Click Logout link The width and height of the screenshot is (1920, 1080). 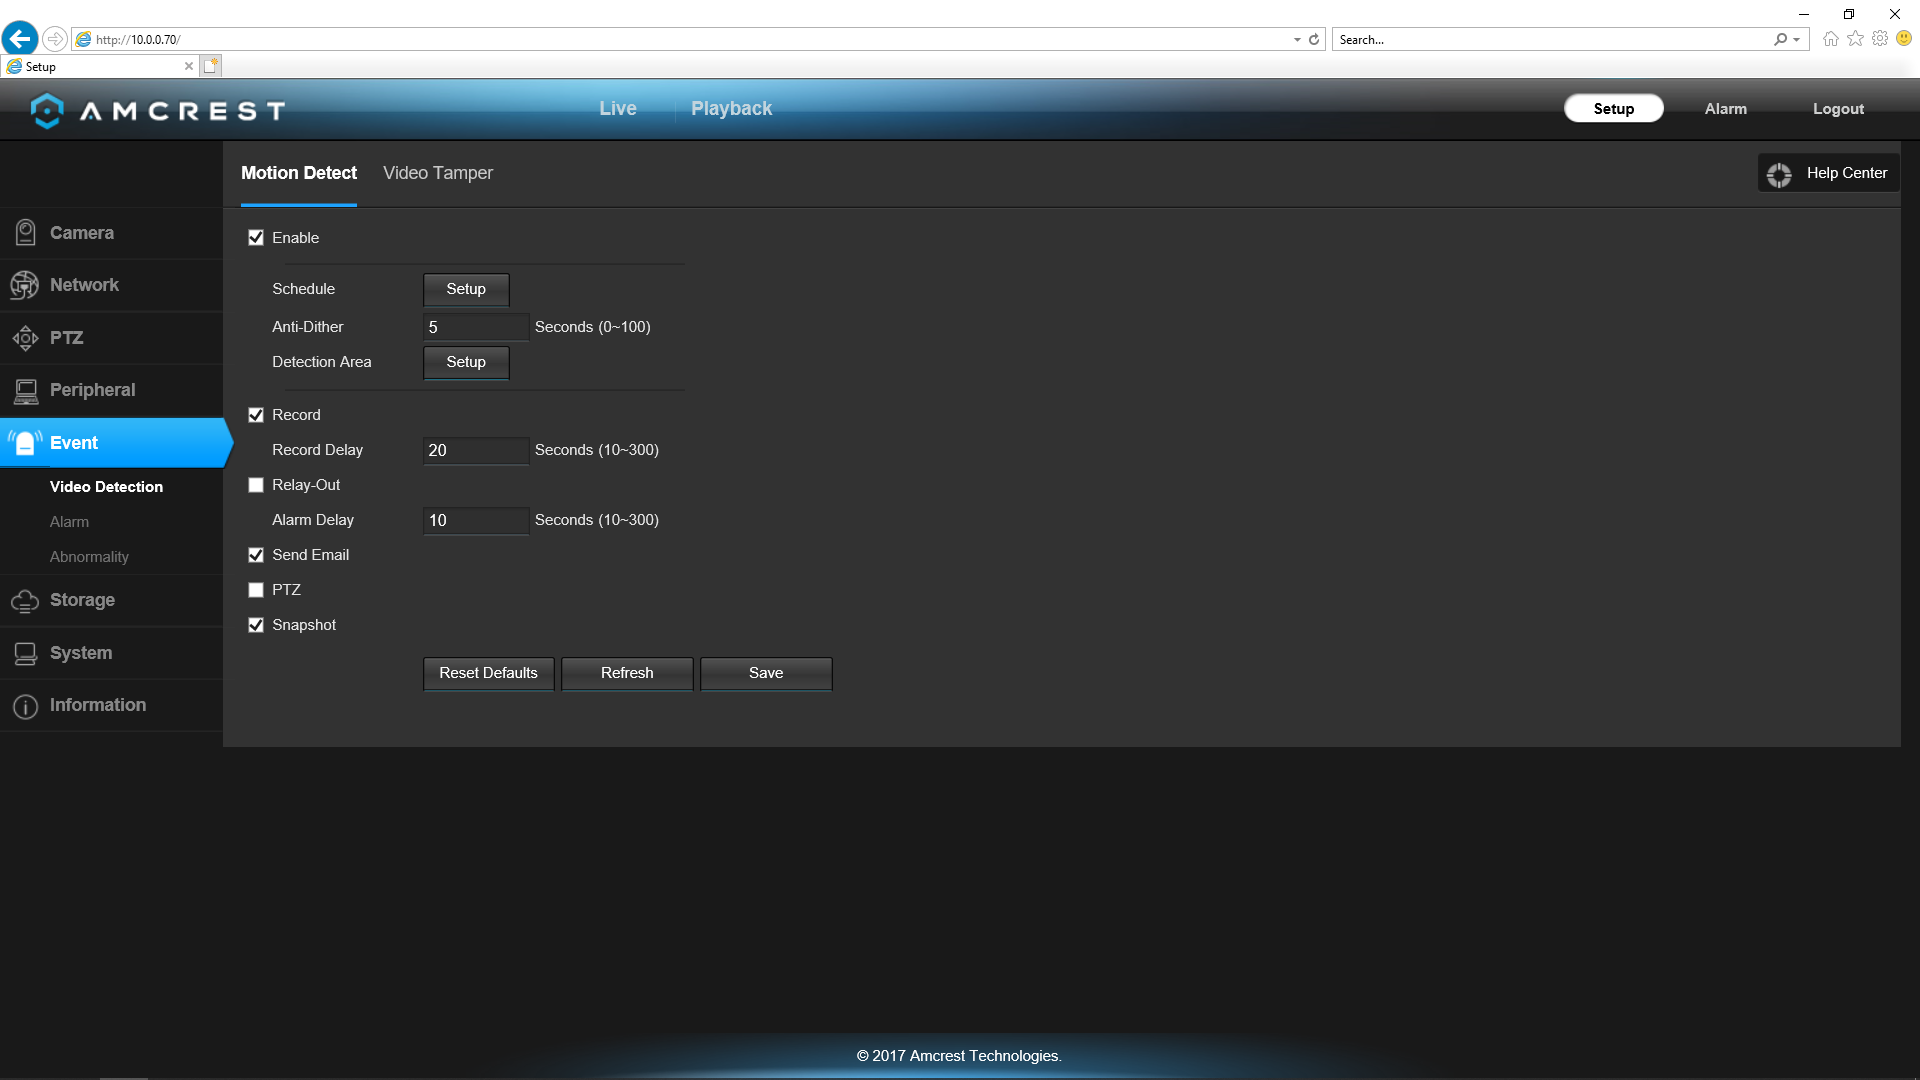1838,108
